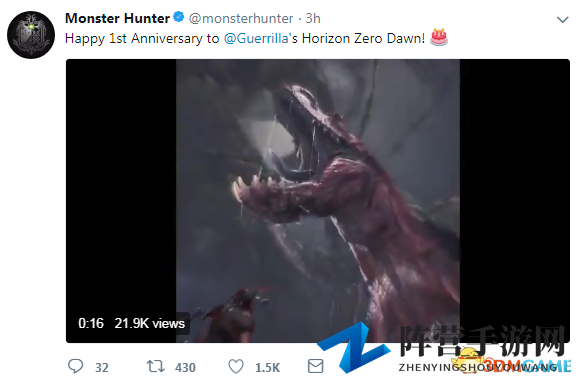Click the 32 replies count

[x=102, y=368]
